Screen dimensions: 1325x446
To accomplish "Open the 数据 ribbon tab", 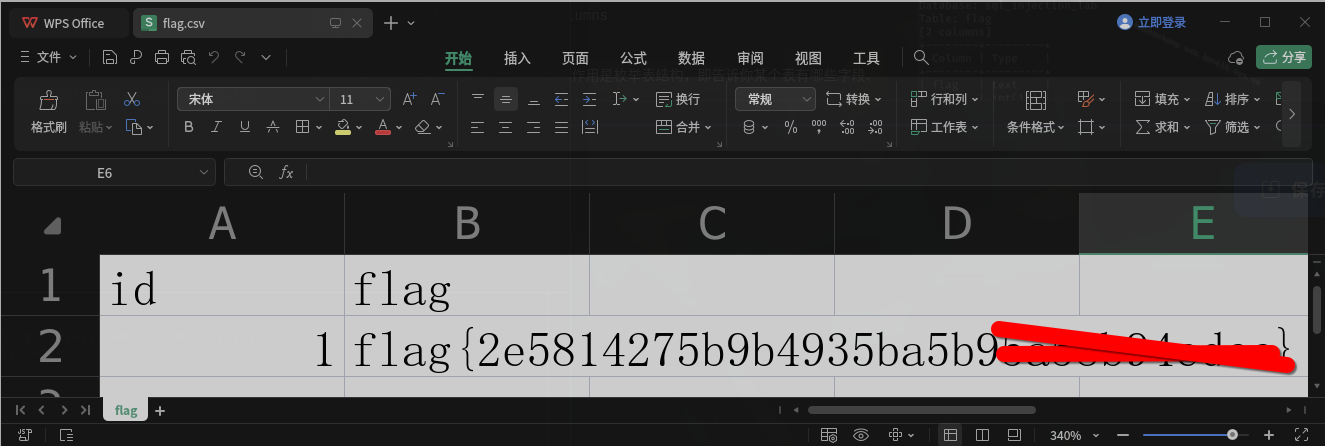I will (691, 58).
